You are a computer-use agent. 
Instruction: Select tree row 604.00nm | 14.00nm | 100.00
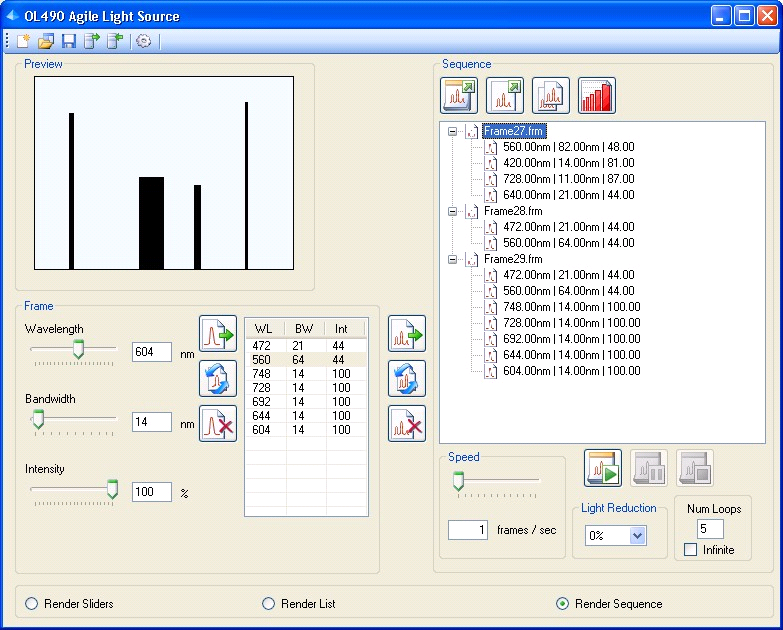point(572,370)
